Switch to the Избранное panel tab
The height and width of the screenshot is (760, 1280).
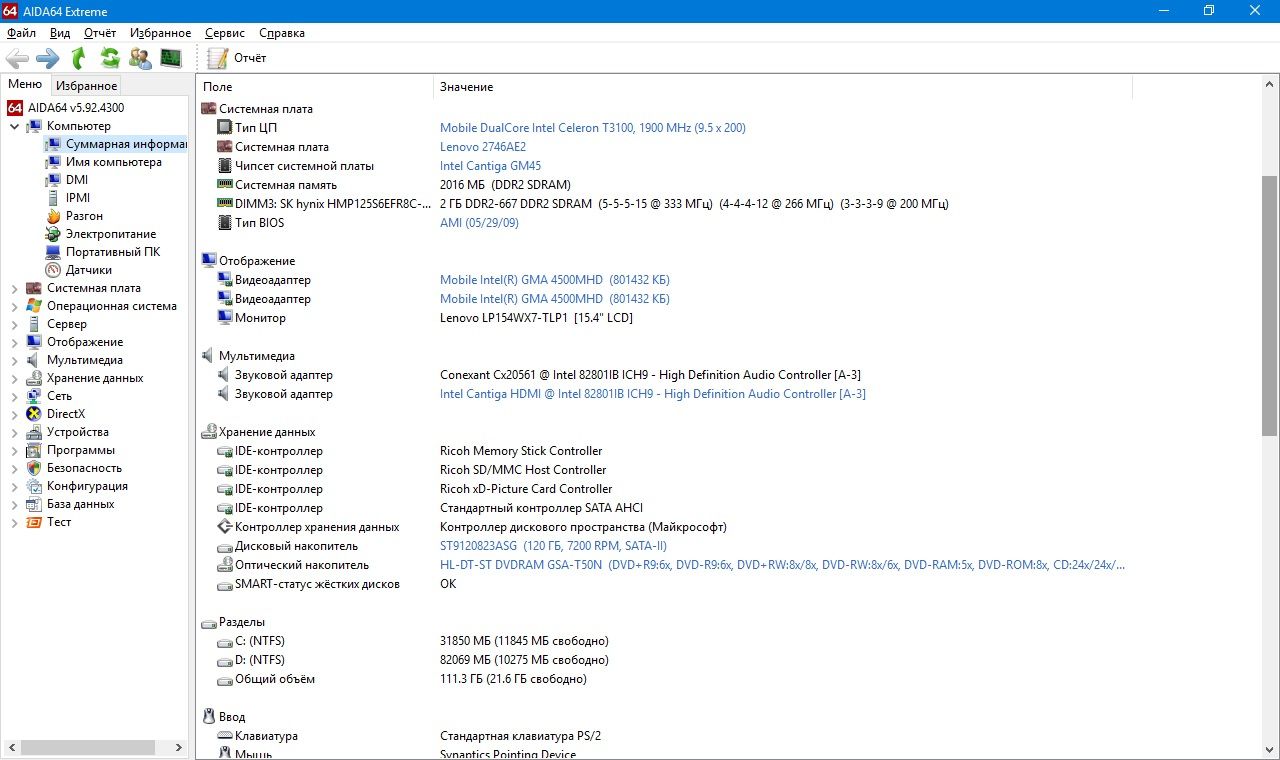click(x=87, y=86)
